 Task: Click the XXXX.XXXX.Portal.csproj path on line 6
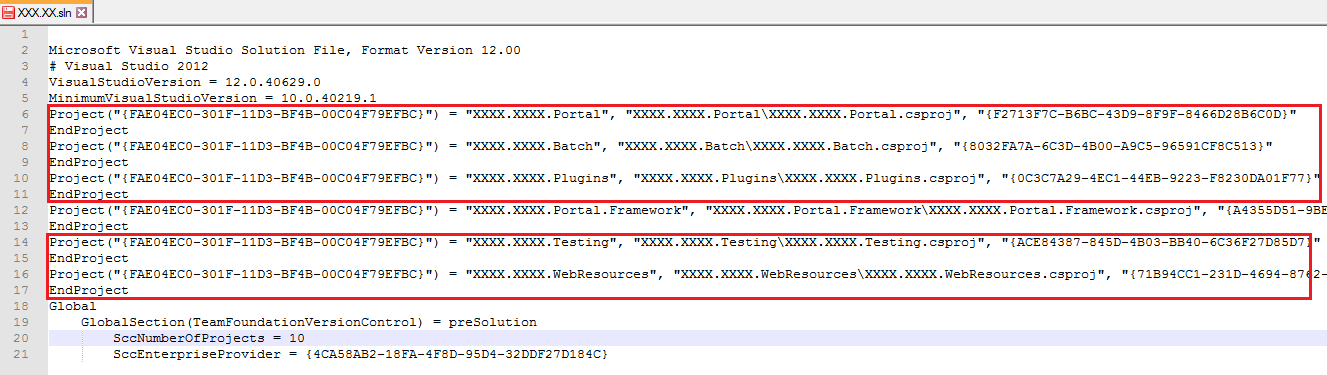coord(793,114)
